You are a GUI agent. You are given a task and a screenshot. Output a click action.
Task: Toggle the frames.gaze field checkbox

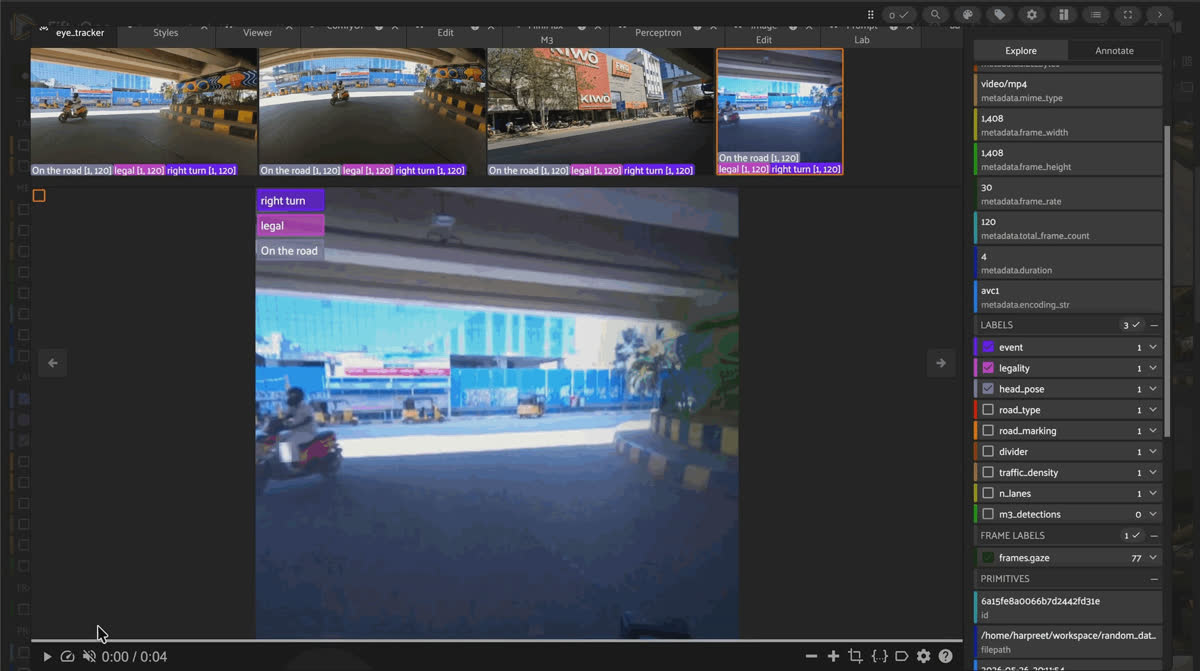988,557
